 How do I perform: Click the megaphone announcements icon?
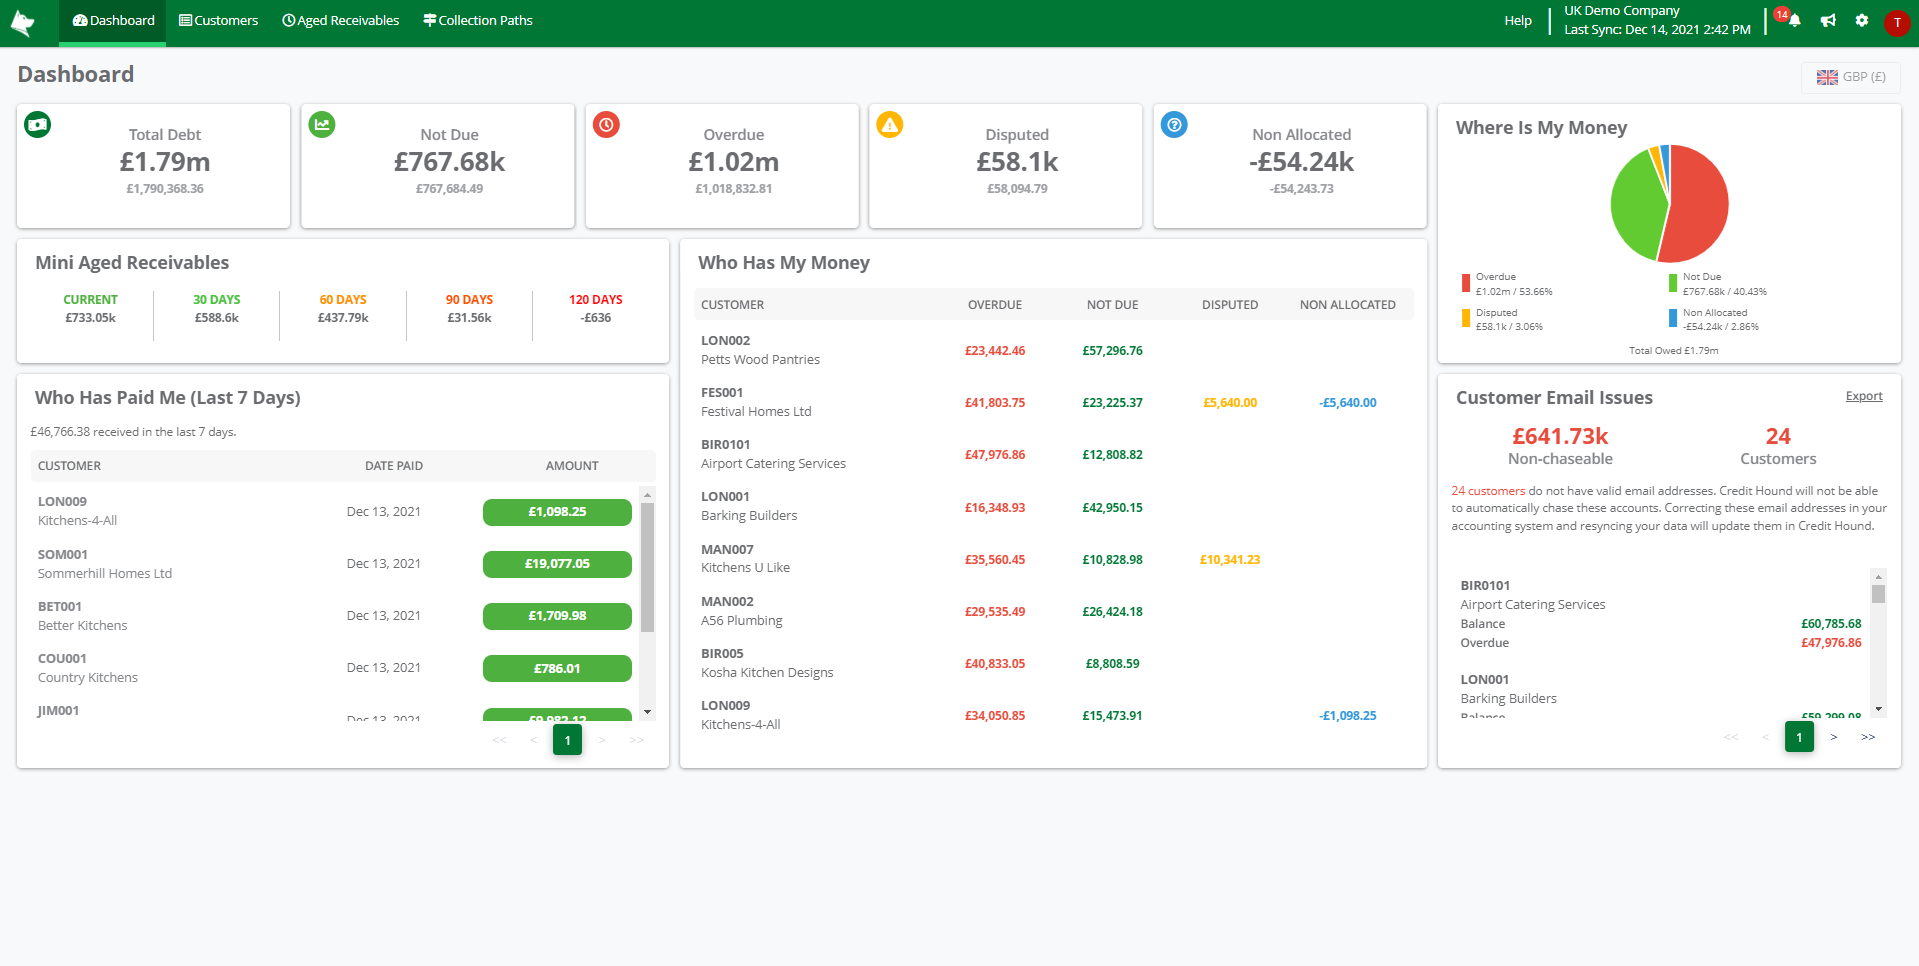pyautogui.click(x=1828, y=21)
